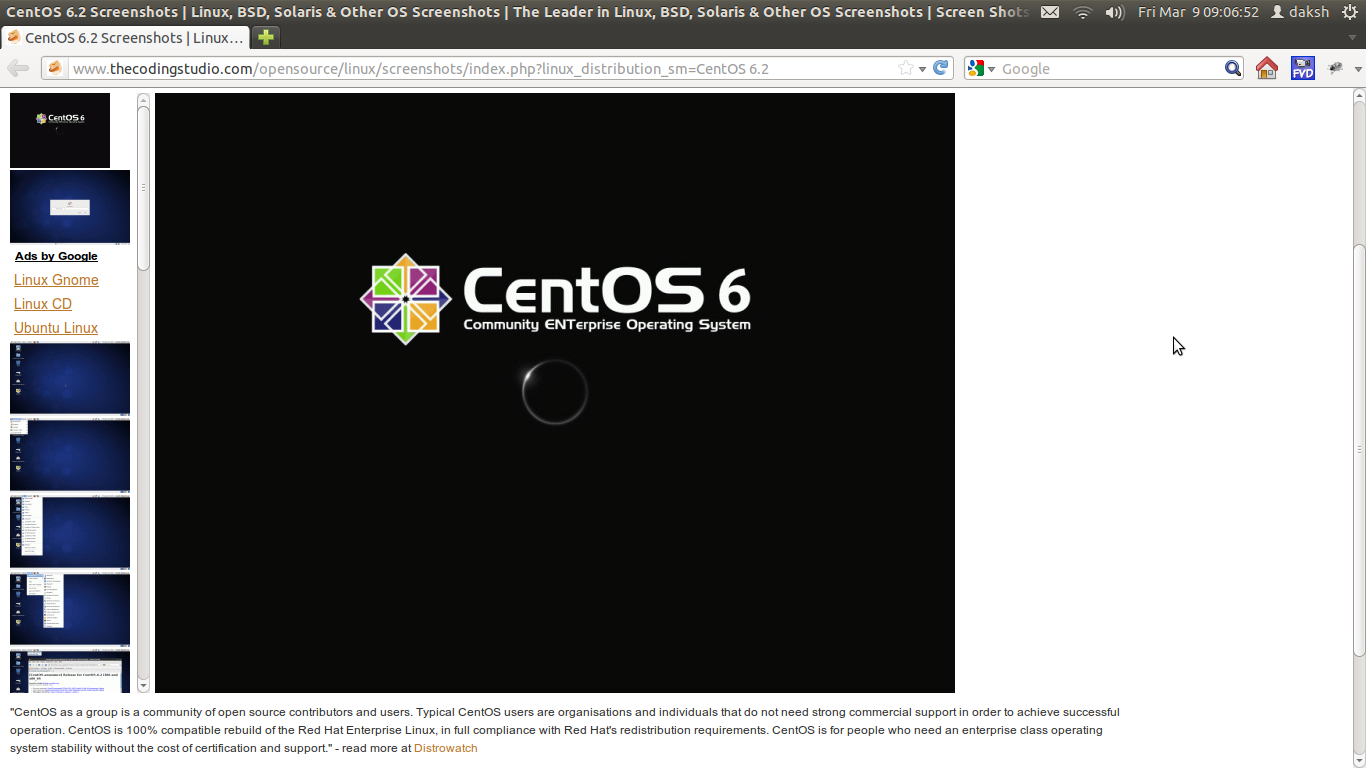Image resolution: width=1366 pixels, height=768 pixels.
Task: Bookmark this page with the star icon
Action: (x=906, y=68)
